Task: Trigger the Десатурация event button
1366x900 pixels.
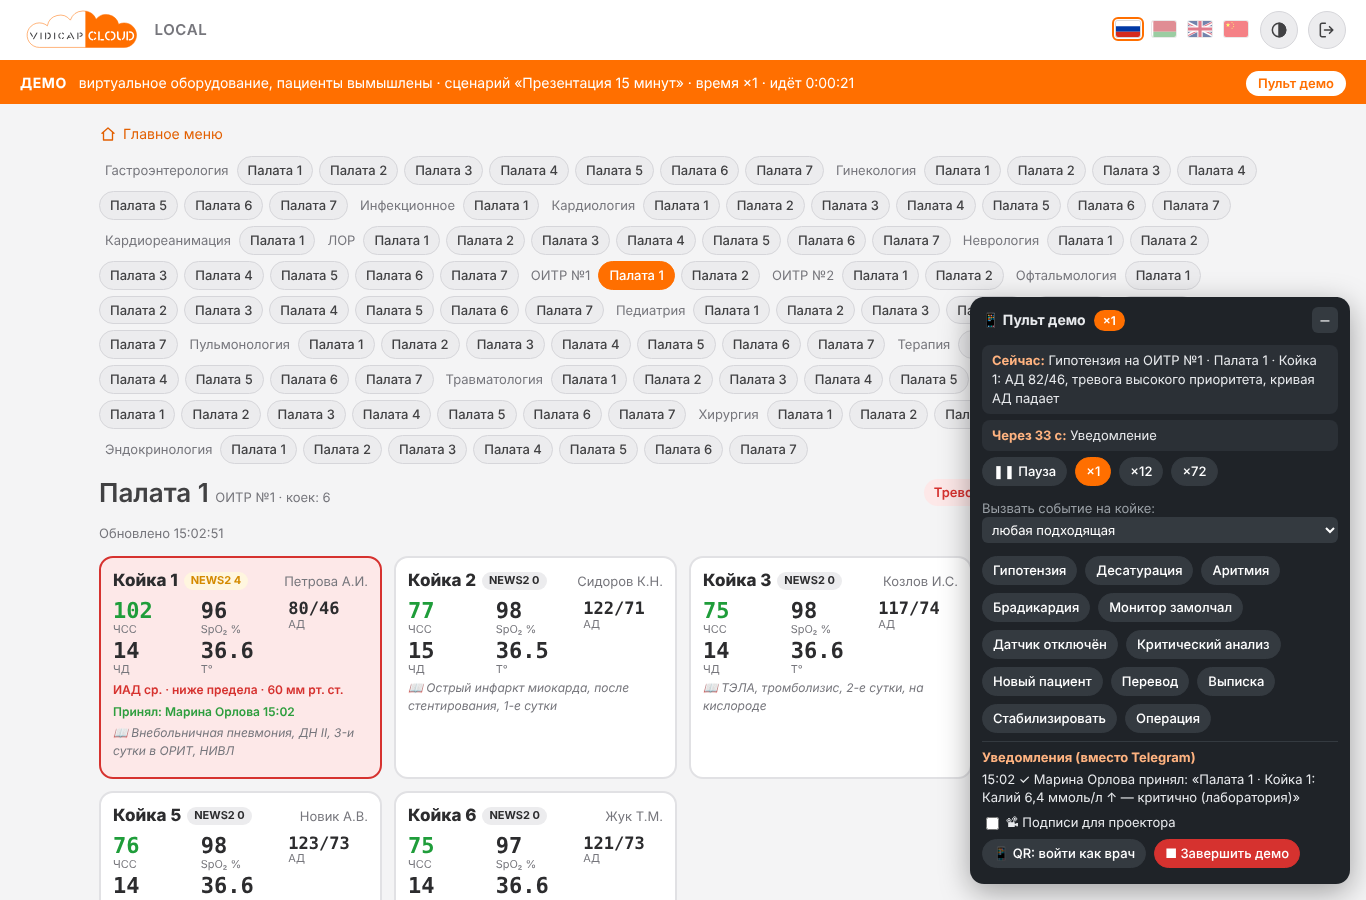Action: point(1139,570)
